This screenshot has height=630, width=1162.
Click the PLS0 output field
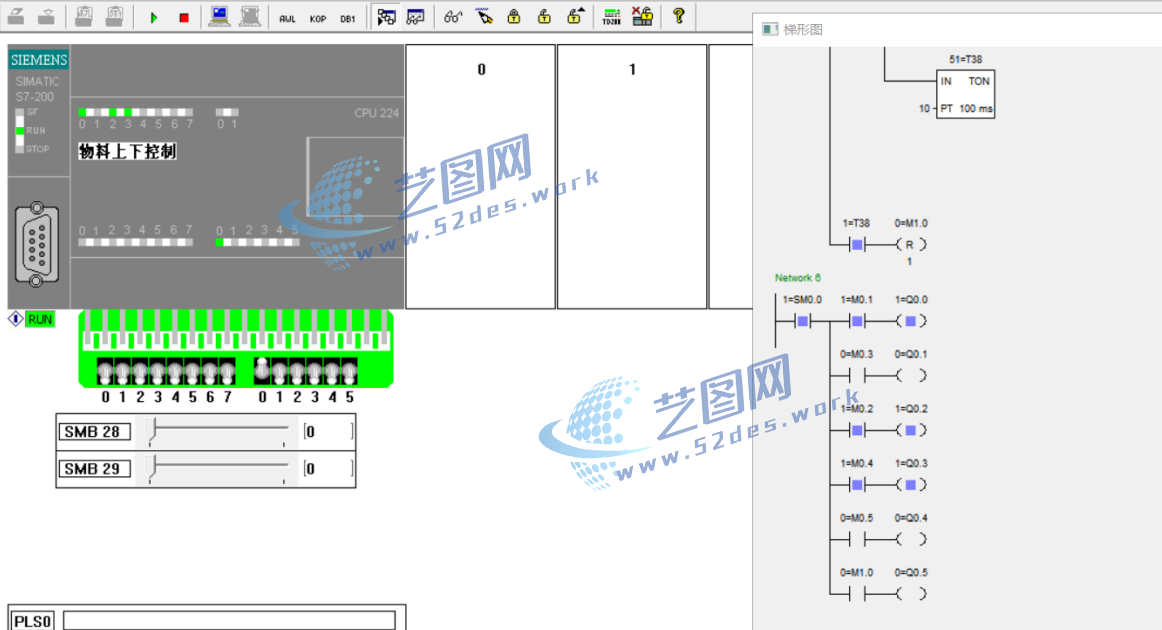[229, 621]
